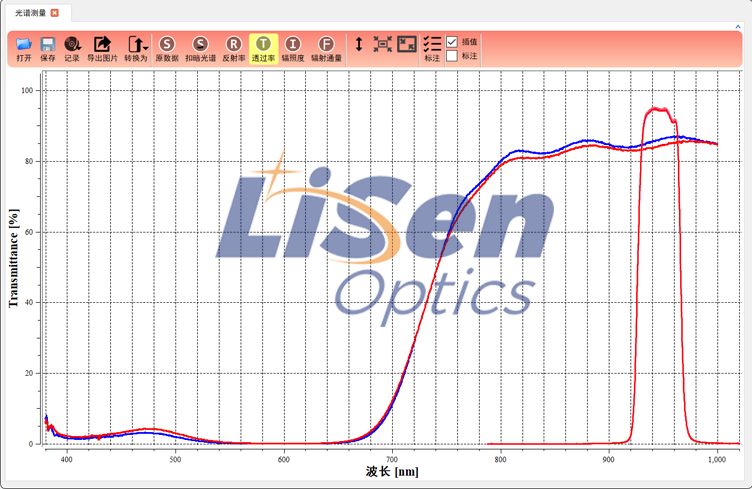
Task: Click the 波长 [nm] axis label
Action: pos(392,472)
